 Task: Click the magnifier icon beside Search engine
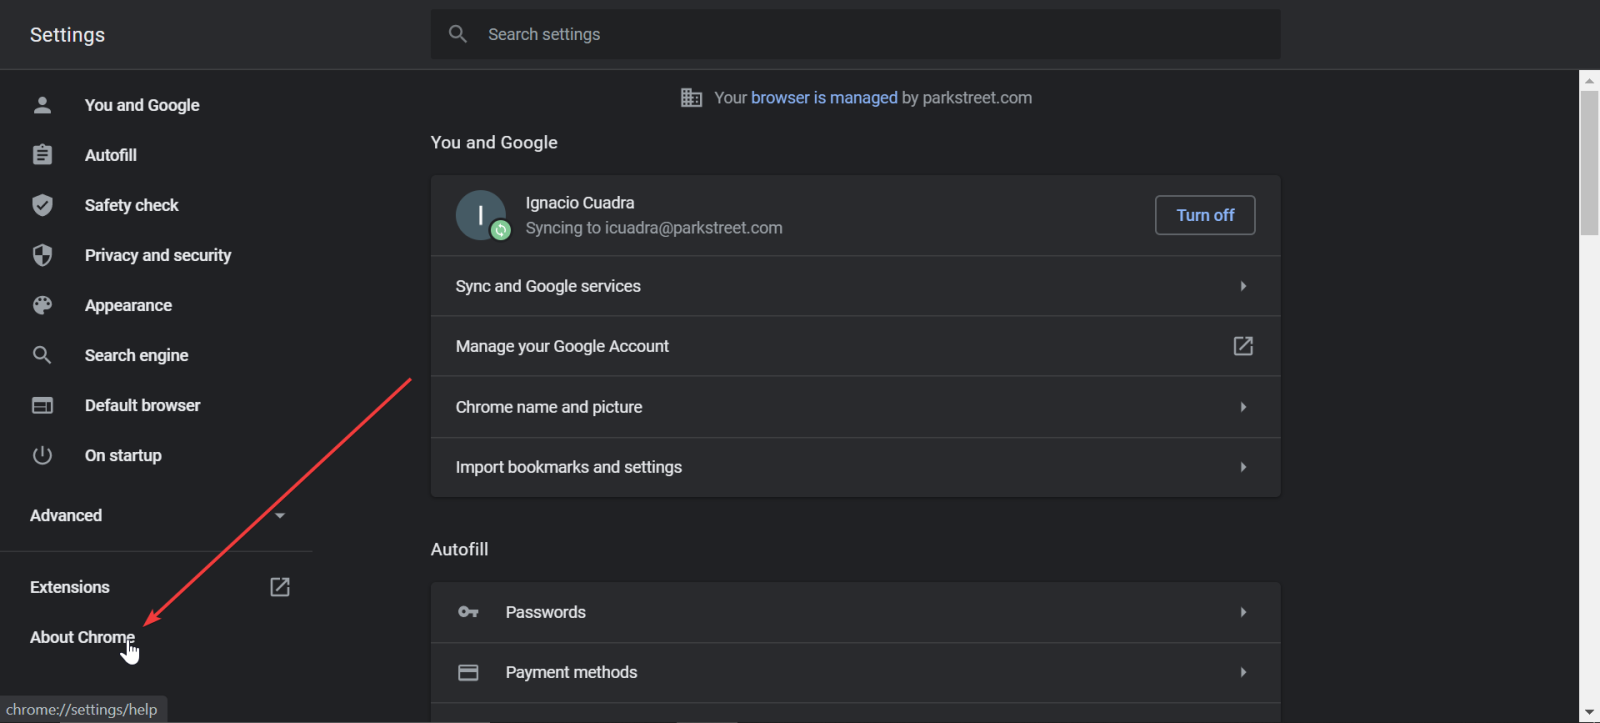coord(42,355)
